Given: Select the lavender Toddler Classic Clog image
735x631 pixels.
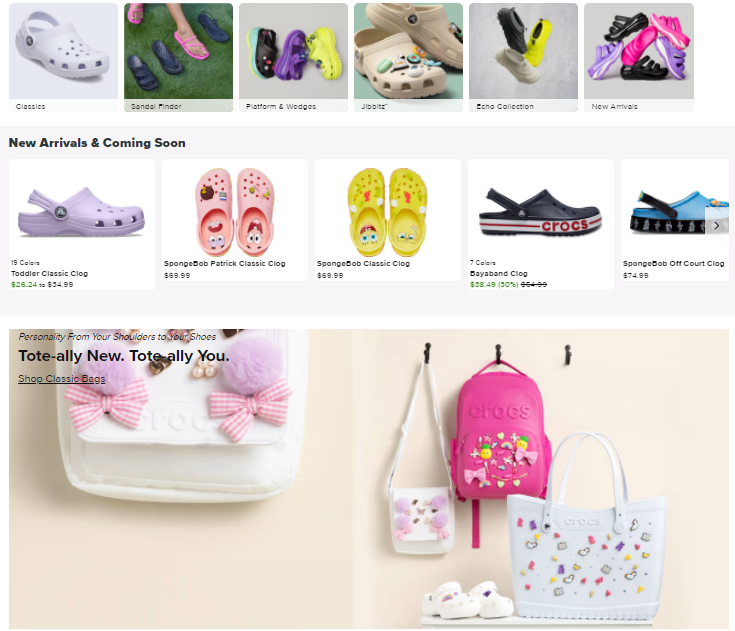Looking at the screenshot, I should pyautogui.click(x=82, y=212).
